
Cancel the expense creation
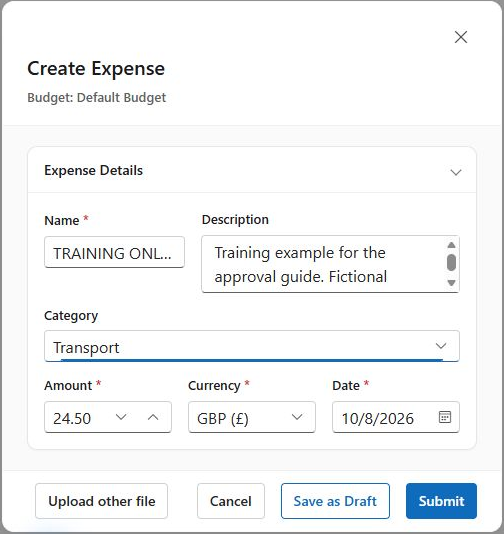pos(231,501)
